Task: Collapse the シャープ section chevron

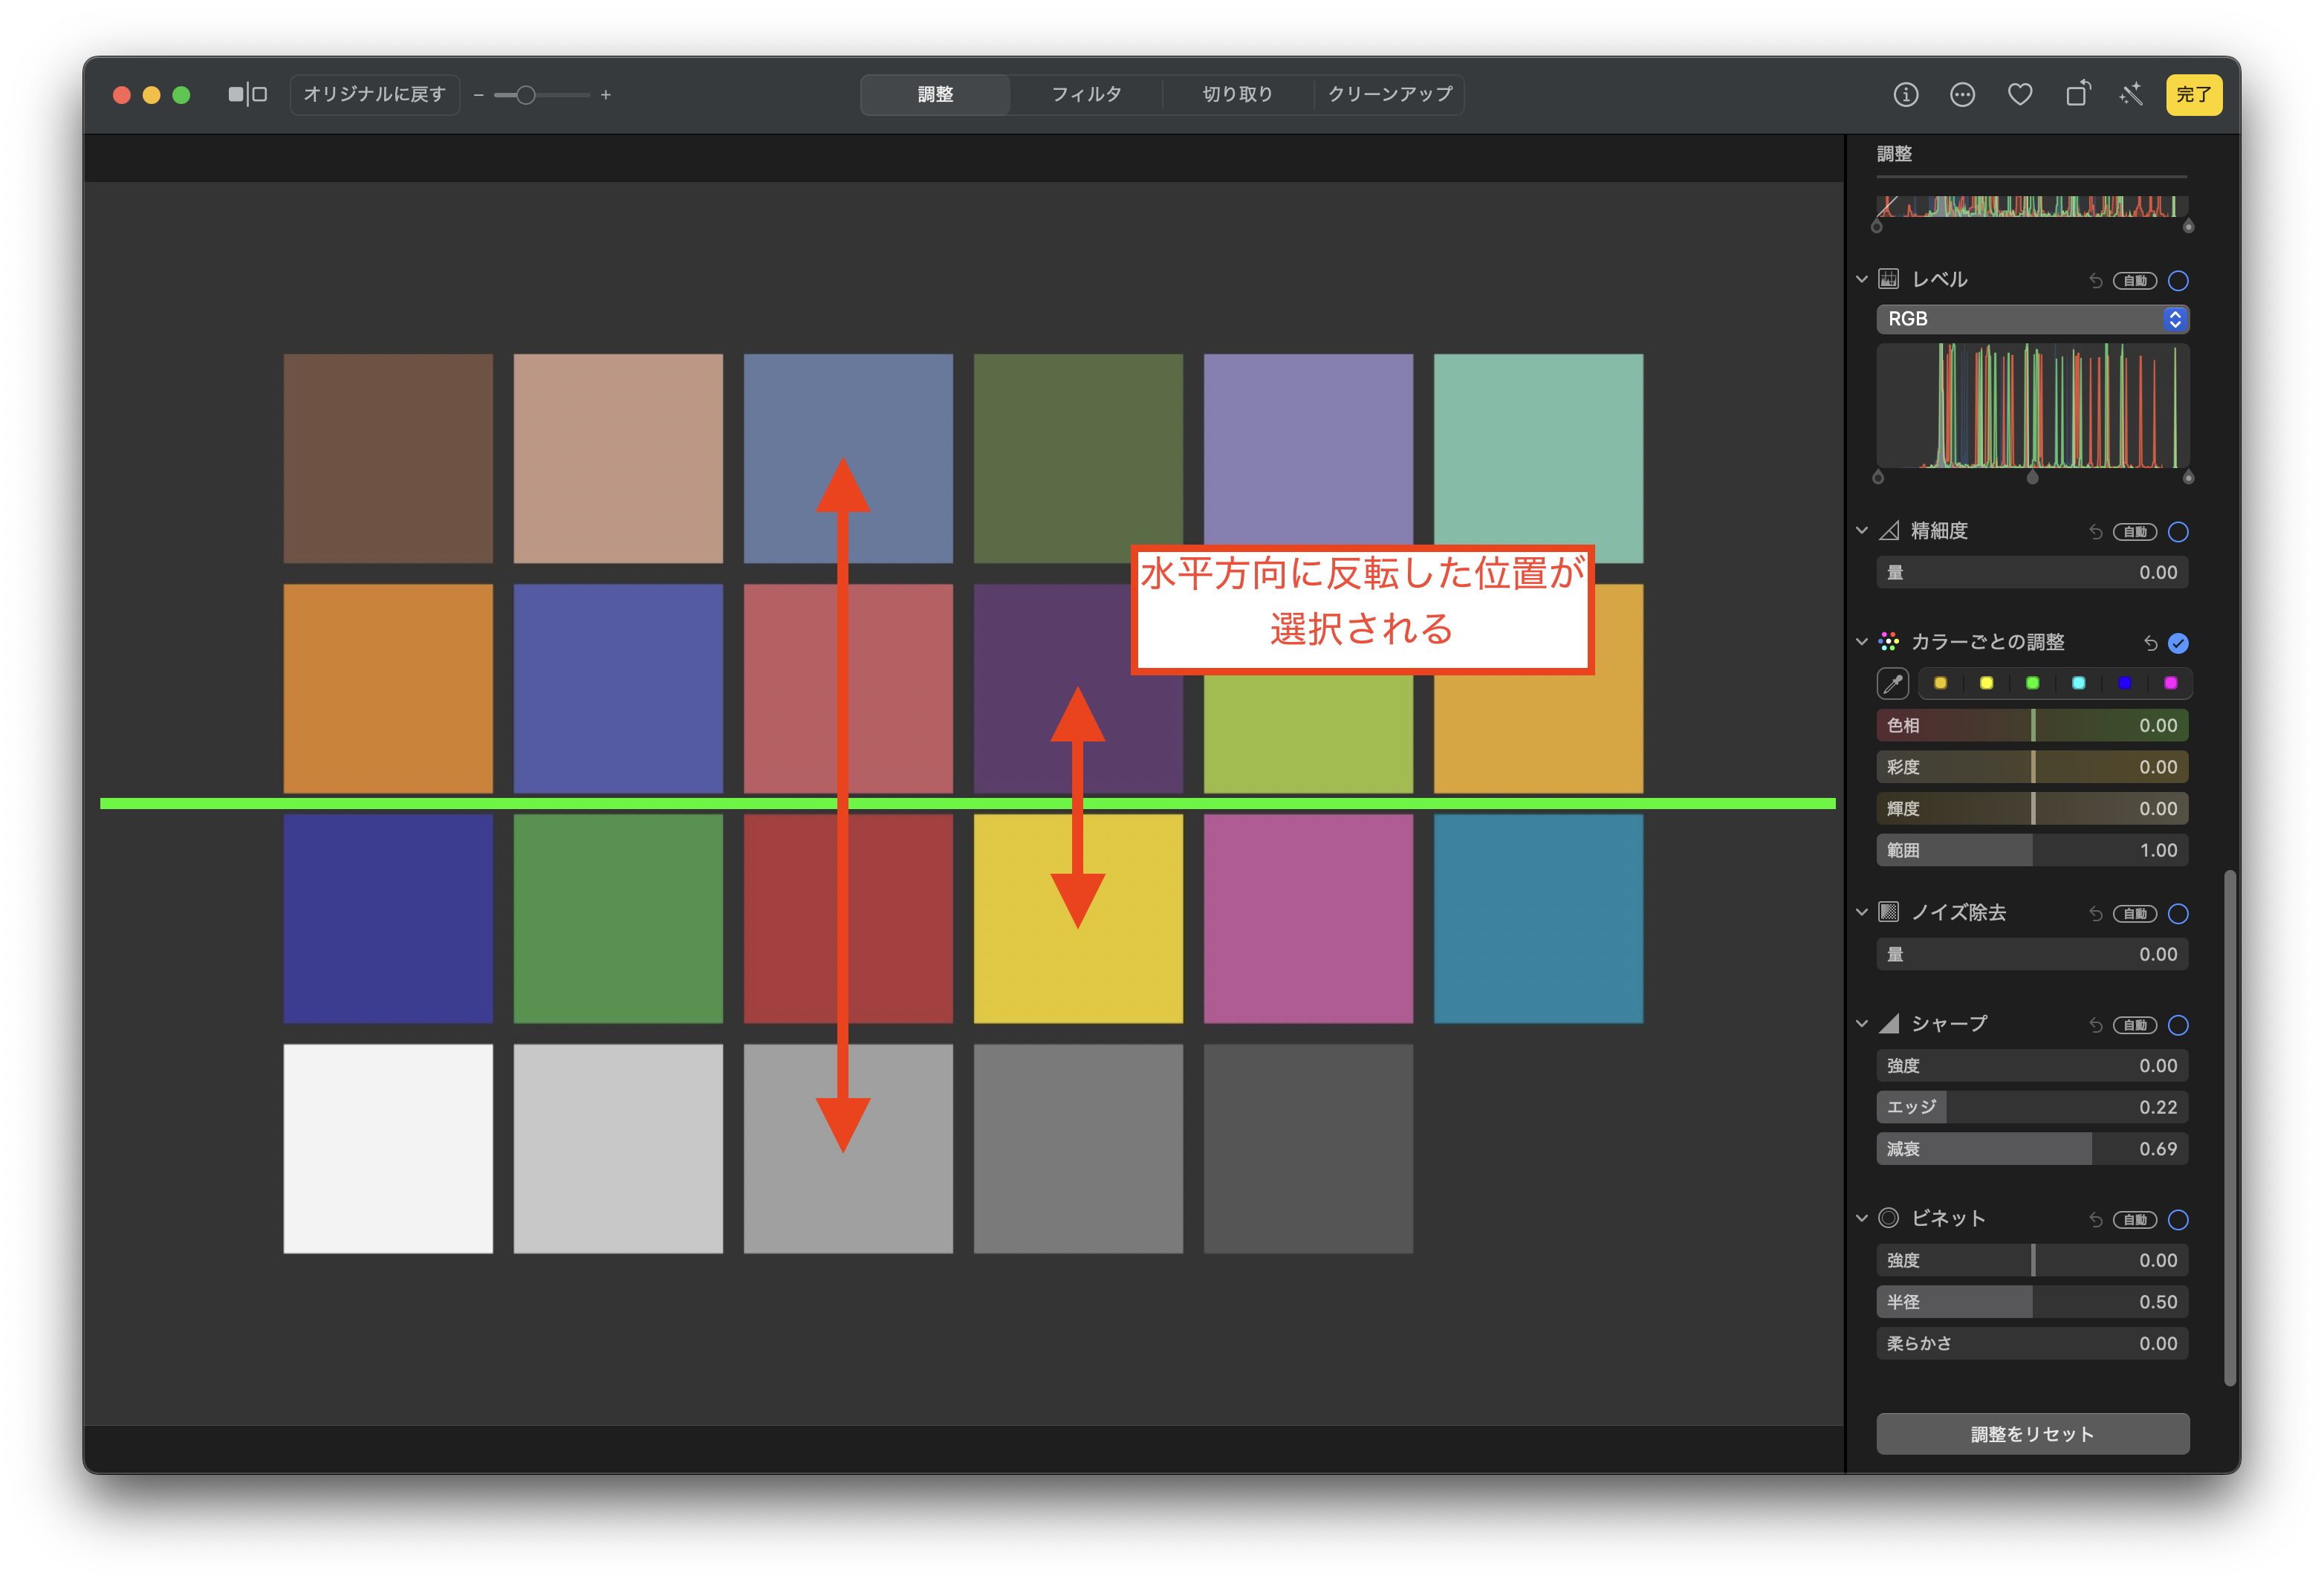Action: click(1861, 1024)
